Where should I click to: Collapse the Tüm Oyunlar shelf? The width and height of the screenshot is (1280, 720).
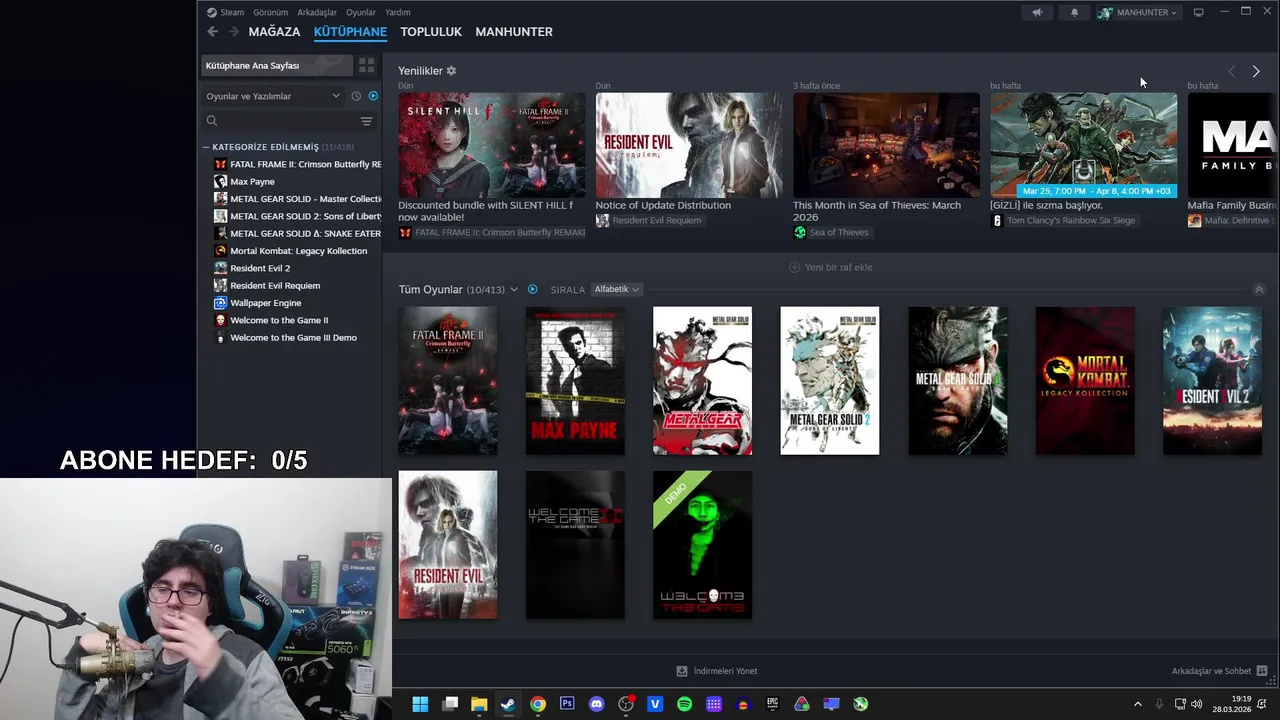(x=1259, y=289)
